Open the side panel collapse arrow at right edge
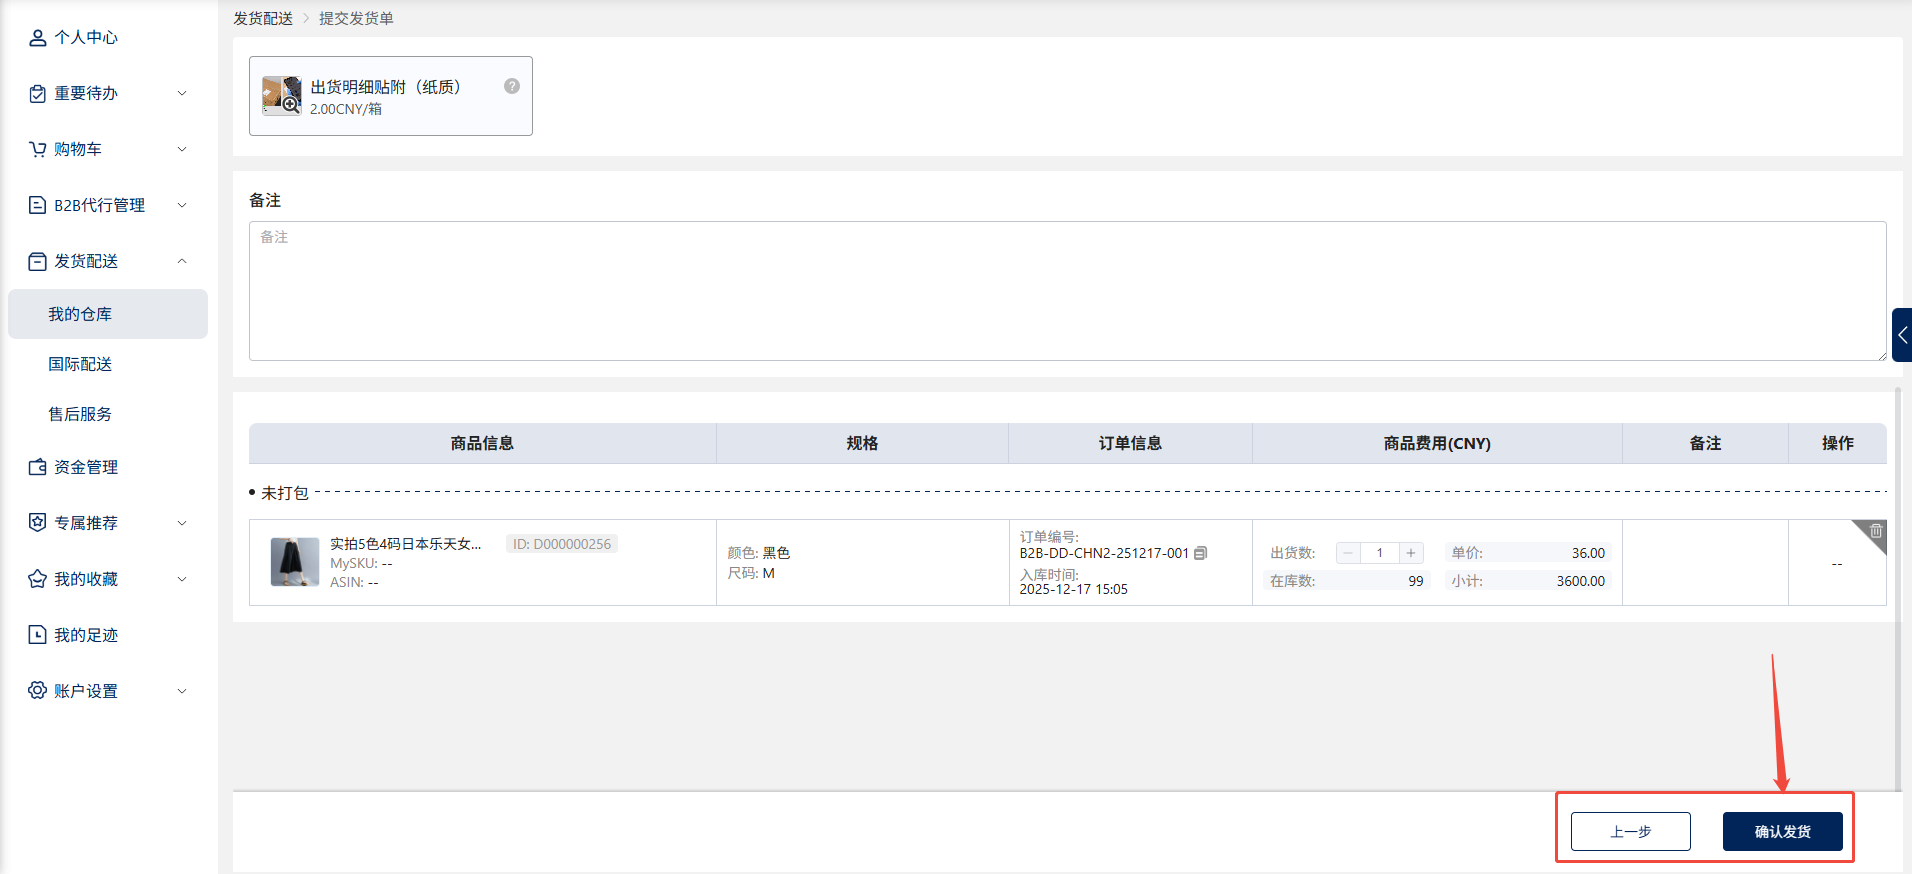The width and height of the screenshot is (1912, 874). [x=1902, y=335]
